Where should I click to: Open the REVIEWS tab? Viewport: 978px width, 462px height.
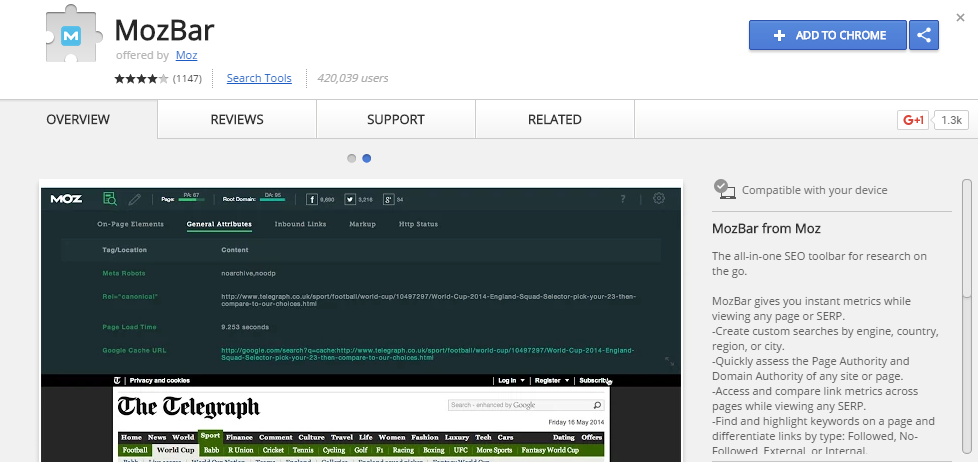(x=237, y=120)
